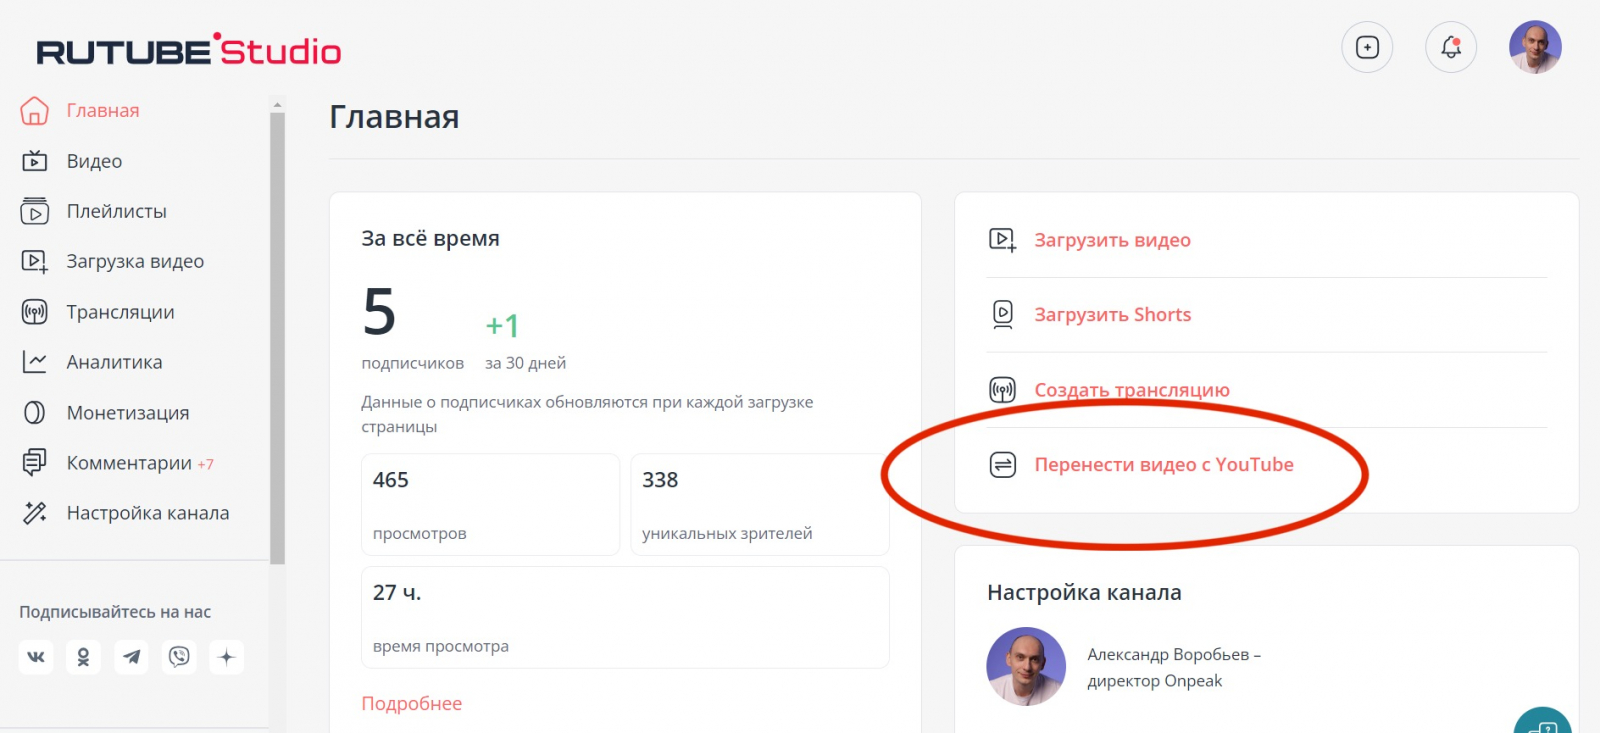Click the plus create button in header
1600x733 pixels.
[1367, 47]
